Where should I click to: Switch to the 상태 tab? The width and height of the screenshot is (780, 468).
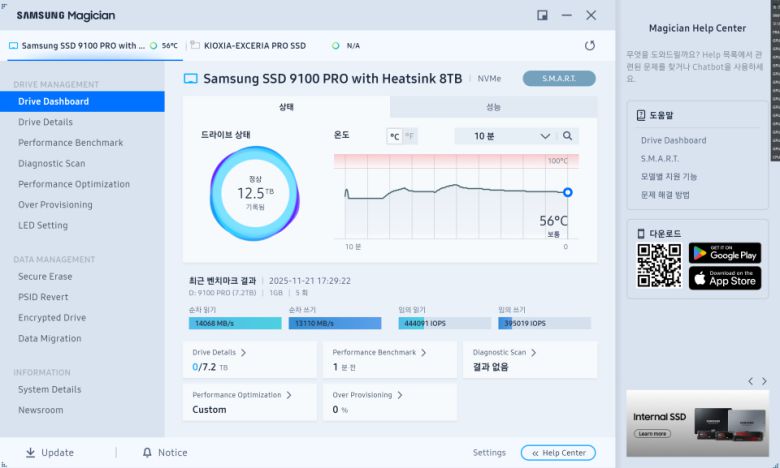pos(286,107)
